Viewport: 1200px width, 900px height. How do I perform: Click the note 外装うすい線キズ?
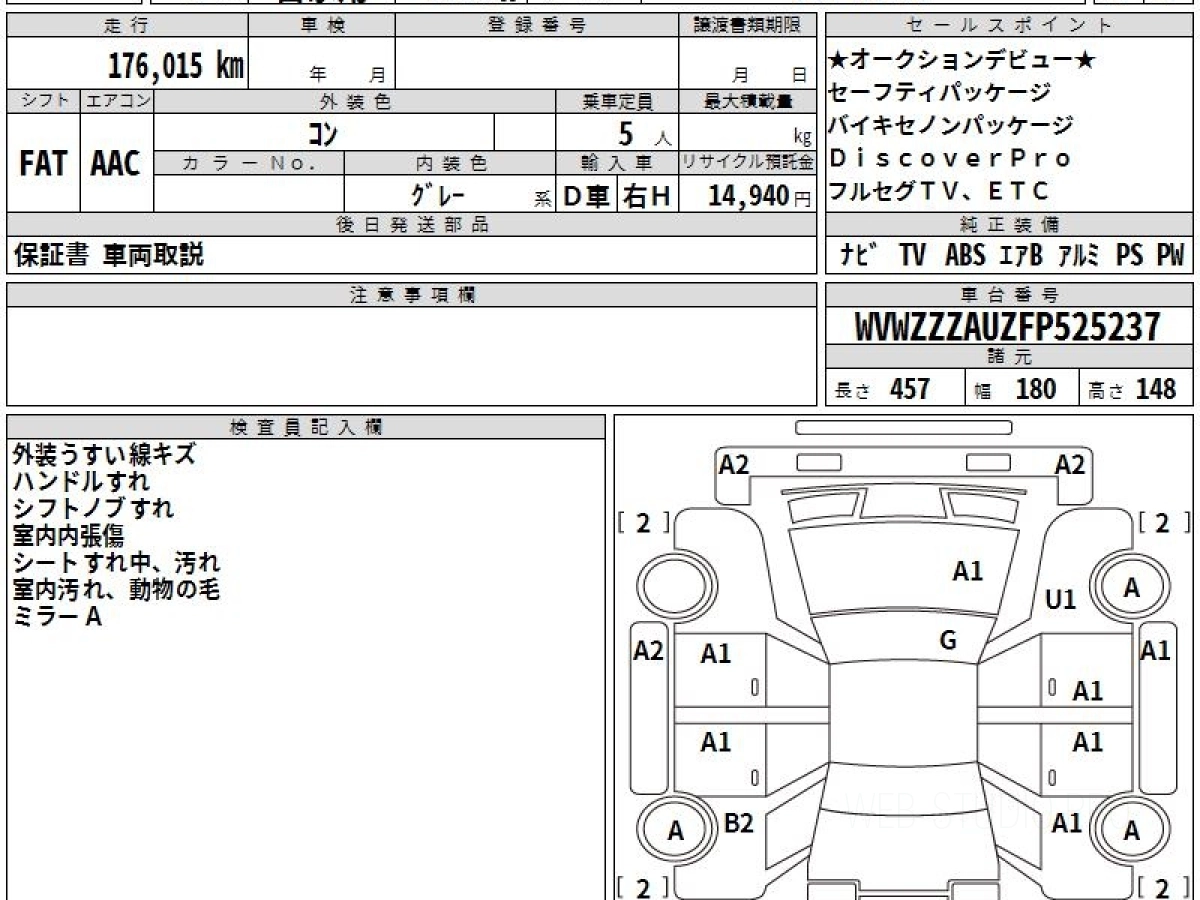tap(104, 455)
